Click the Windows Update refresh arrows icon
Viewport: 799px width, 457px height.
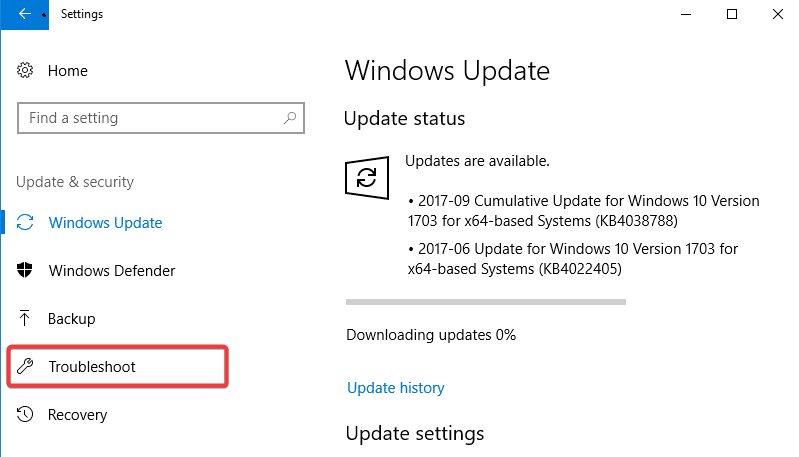pos(25,222)
